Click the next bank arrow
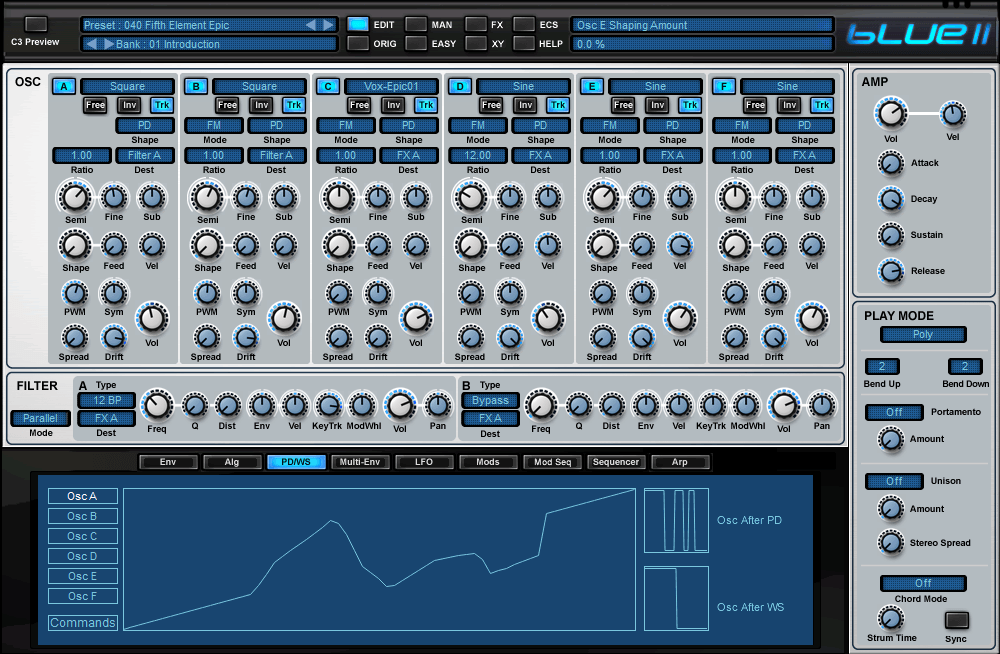 click(x=108, y=44)
